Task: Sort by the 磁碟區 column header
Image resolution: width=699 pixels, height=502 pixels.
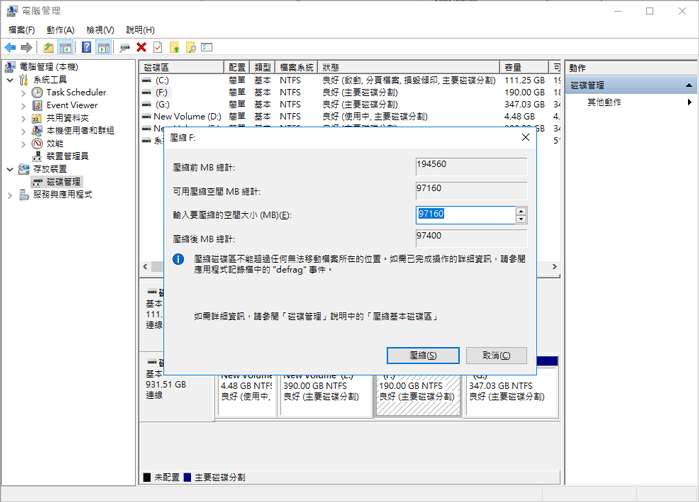Action: pos(181,67)
